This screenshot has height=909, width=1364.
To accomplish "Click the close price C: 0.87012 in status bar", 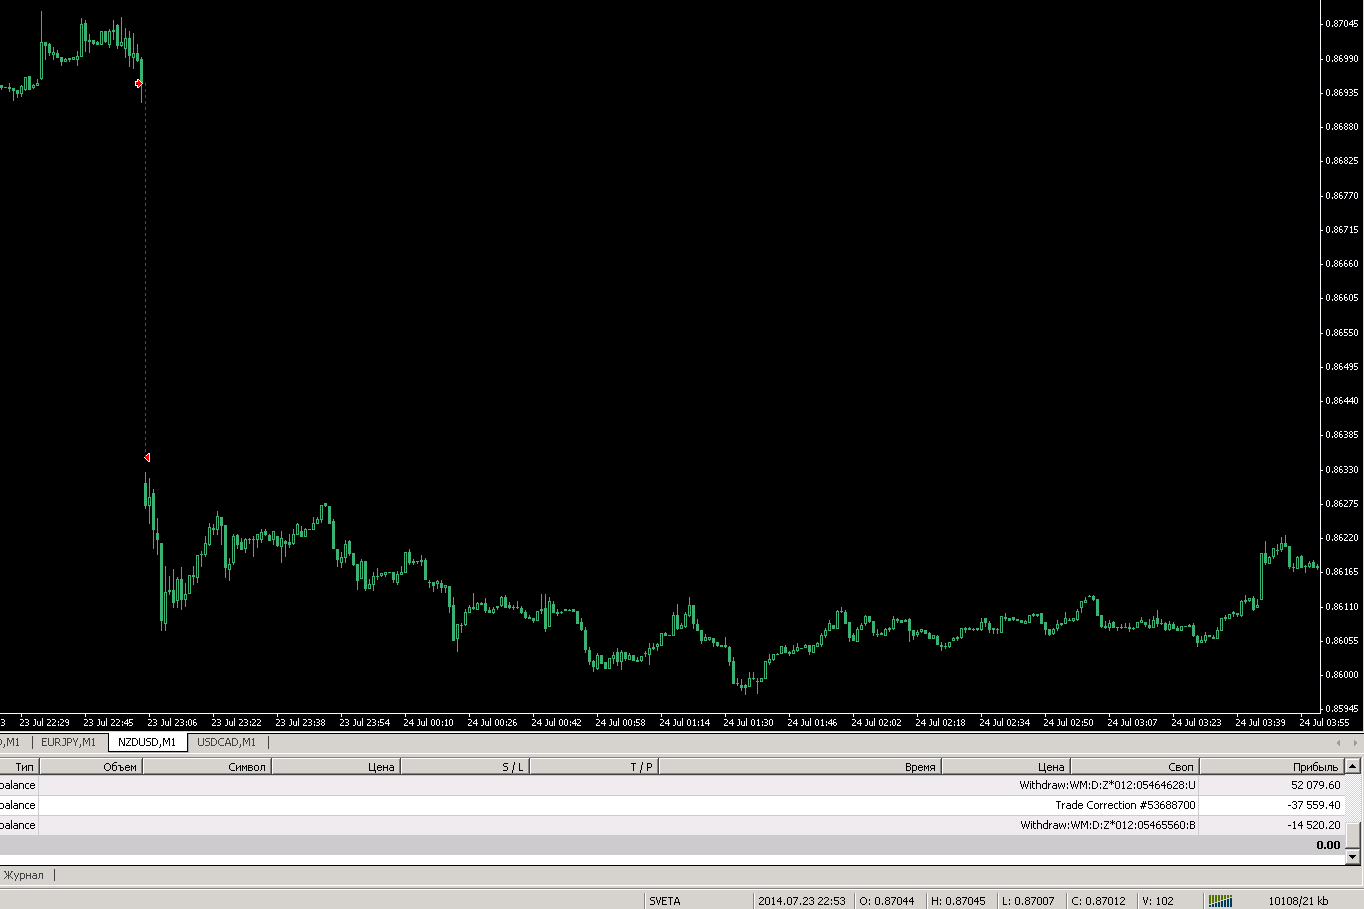I will click(1099, 901).
